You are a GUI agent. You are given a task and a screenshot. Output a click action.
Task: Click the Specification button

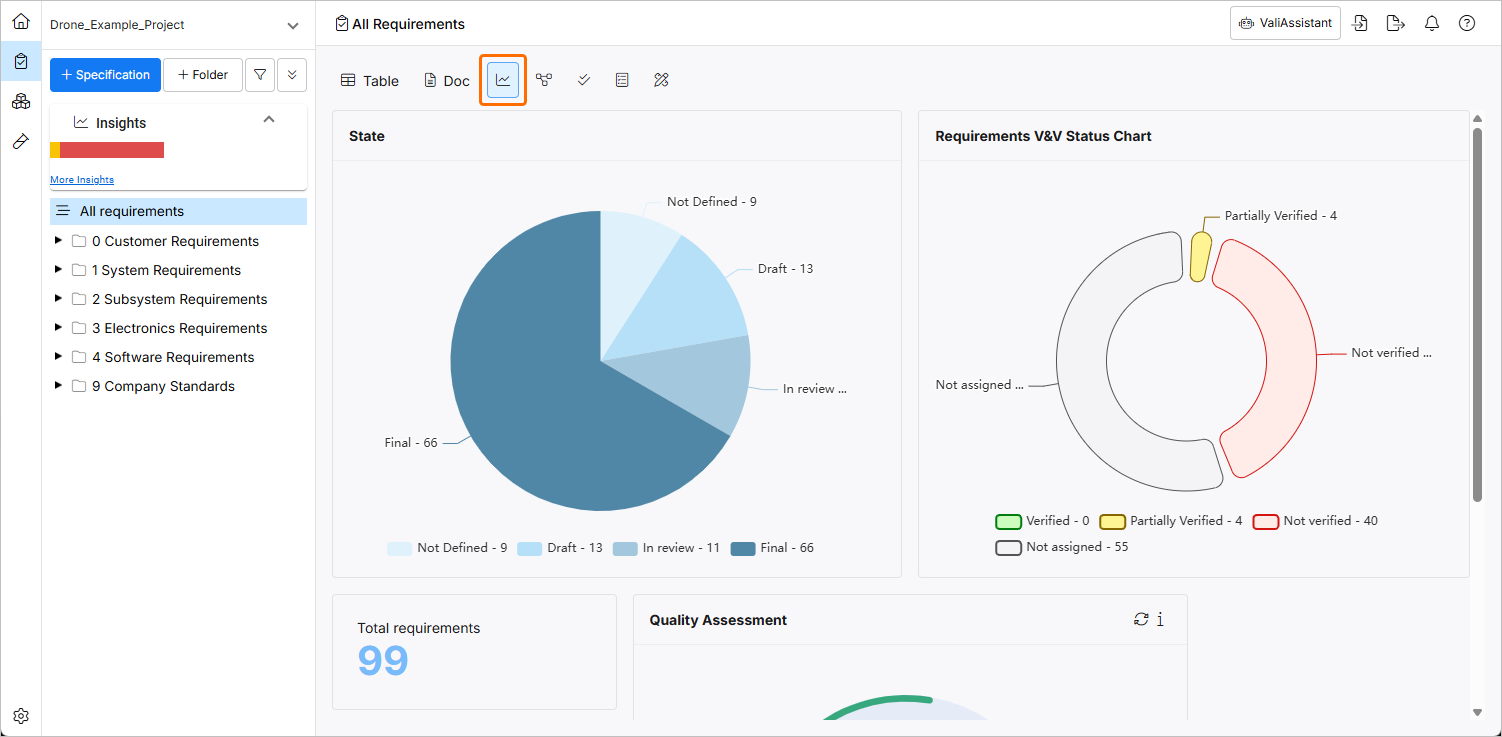point(105,75)
